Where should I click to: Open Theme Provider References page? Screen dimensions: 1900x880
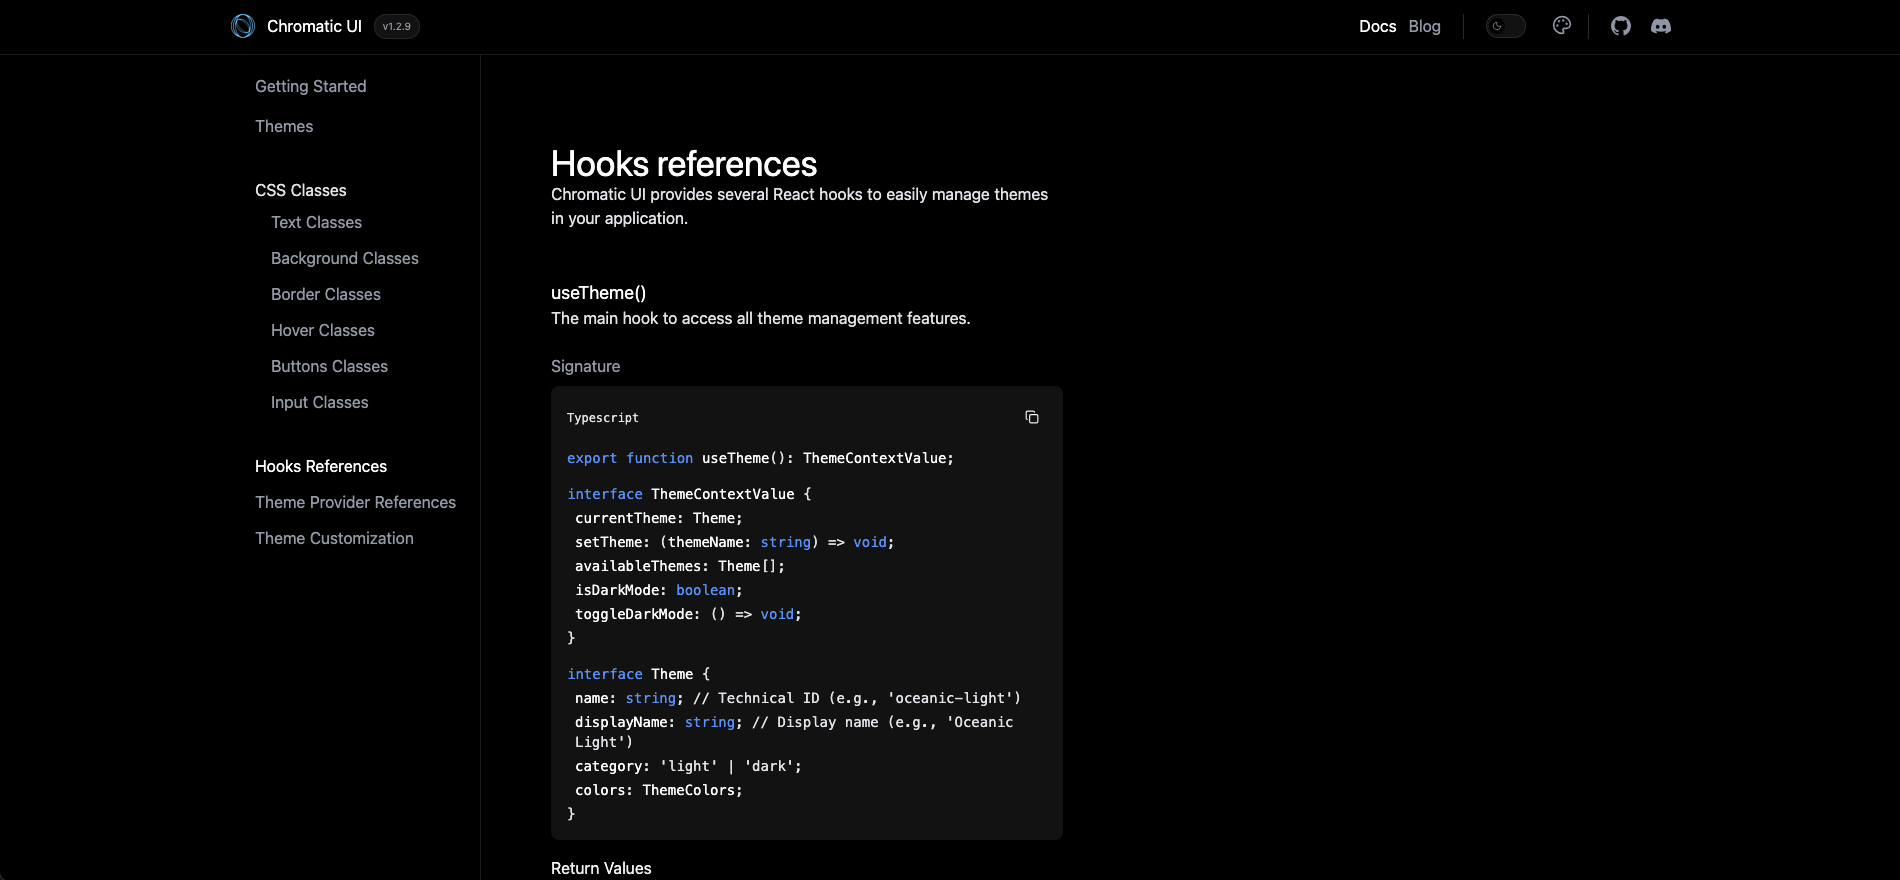pos(355,502)
